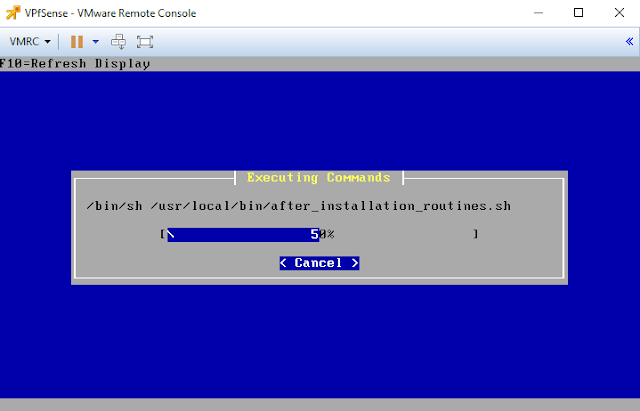Minimize the VMware Remote Console window
The image size is (640, 411).
[538, 13]
